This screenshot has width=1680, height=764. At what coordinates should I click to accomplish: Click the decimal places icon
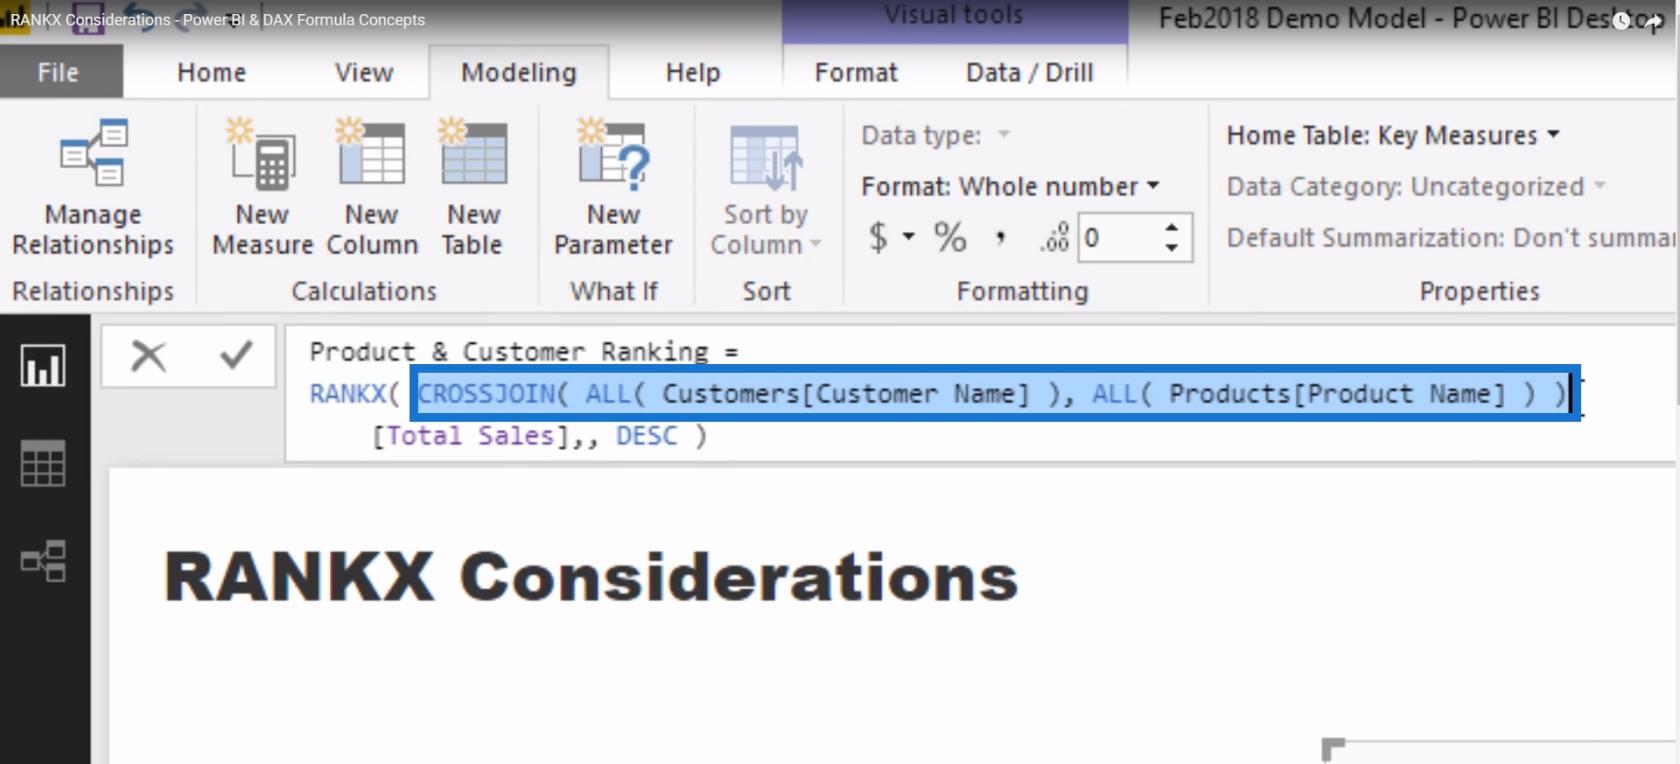[x=1055, y=238]
